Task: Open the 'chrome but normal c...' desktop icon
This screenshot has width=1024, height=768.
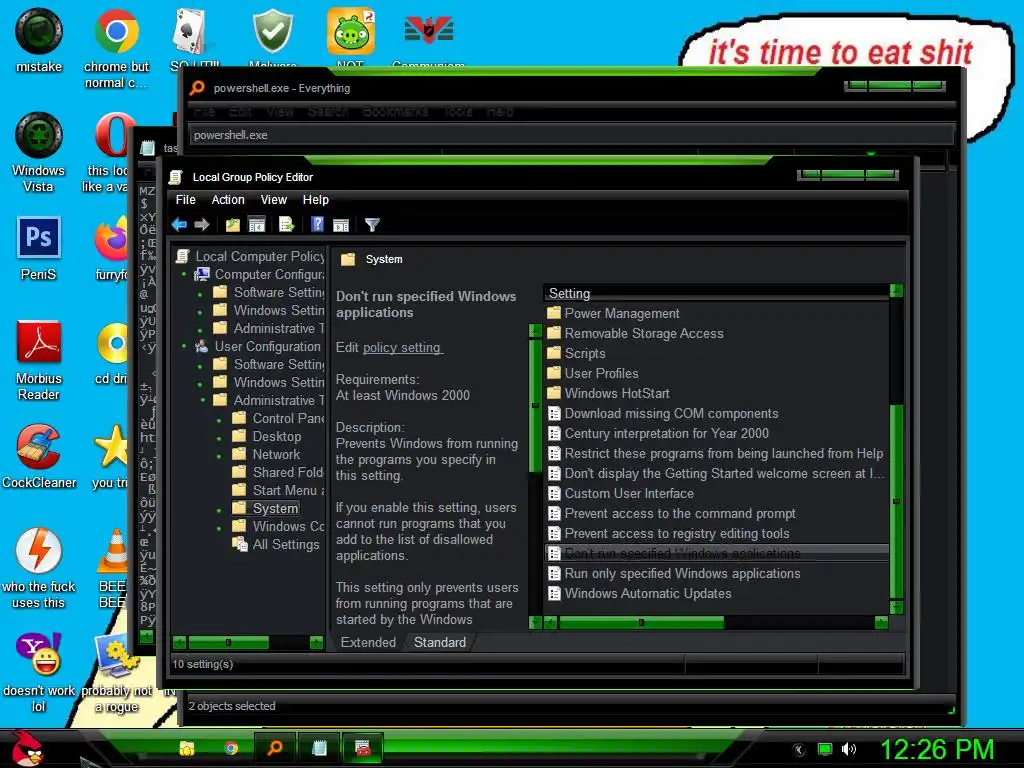Action: point(116,48)
